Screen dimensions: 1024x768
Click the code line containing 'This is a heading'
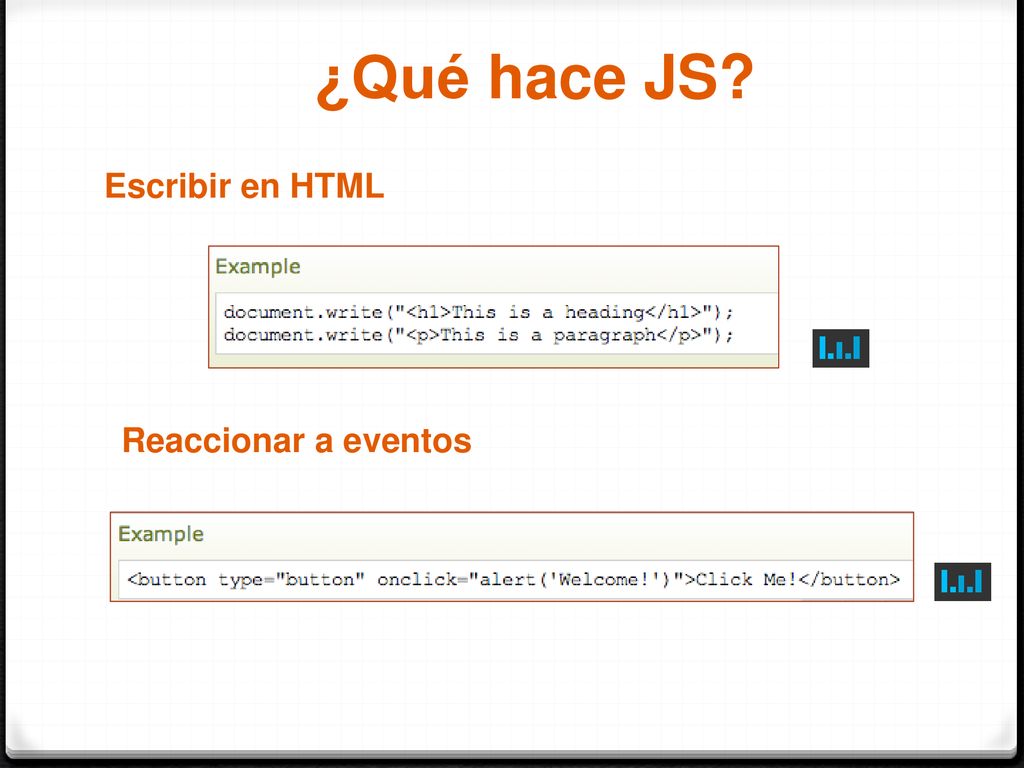pos(479,312)
